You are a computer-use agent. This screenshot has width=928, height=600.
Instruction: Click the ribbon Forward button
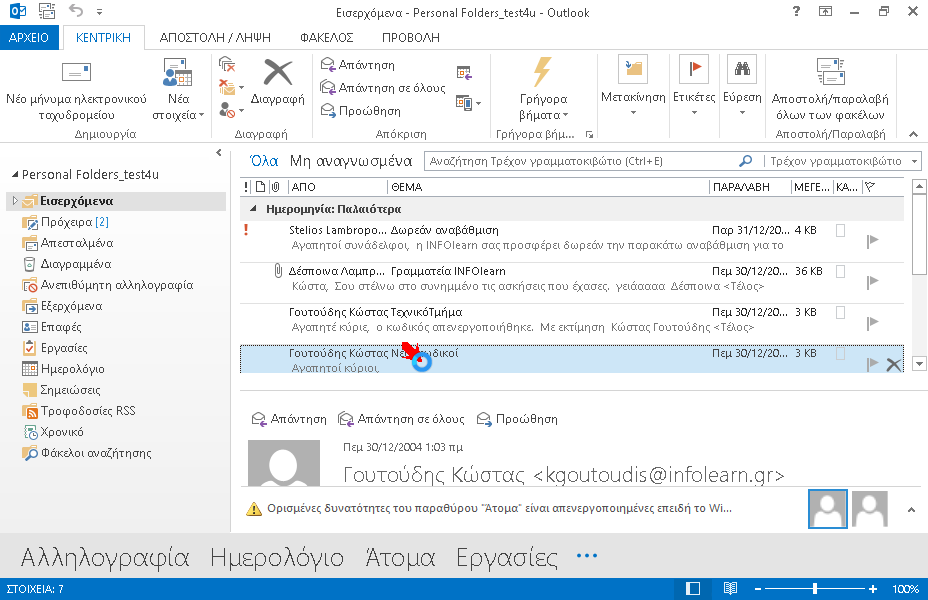(360, 111)
